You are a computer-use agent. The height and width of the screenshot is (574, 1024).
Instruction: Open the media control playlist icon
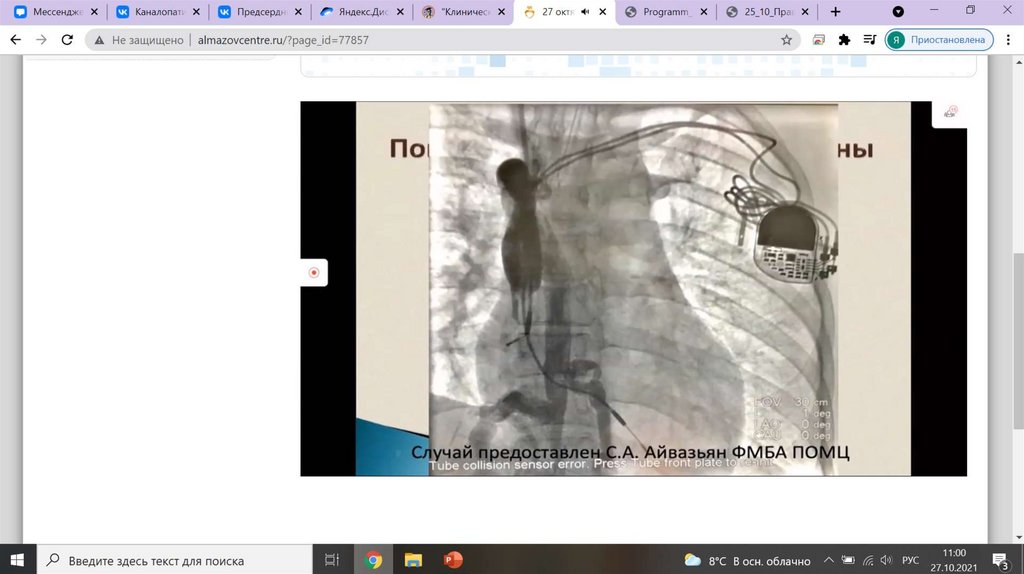[x=868, y=40]
